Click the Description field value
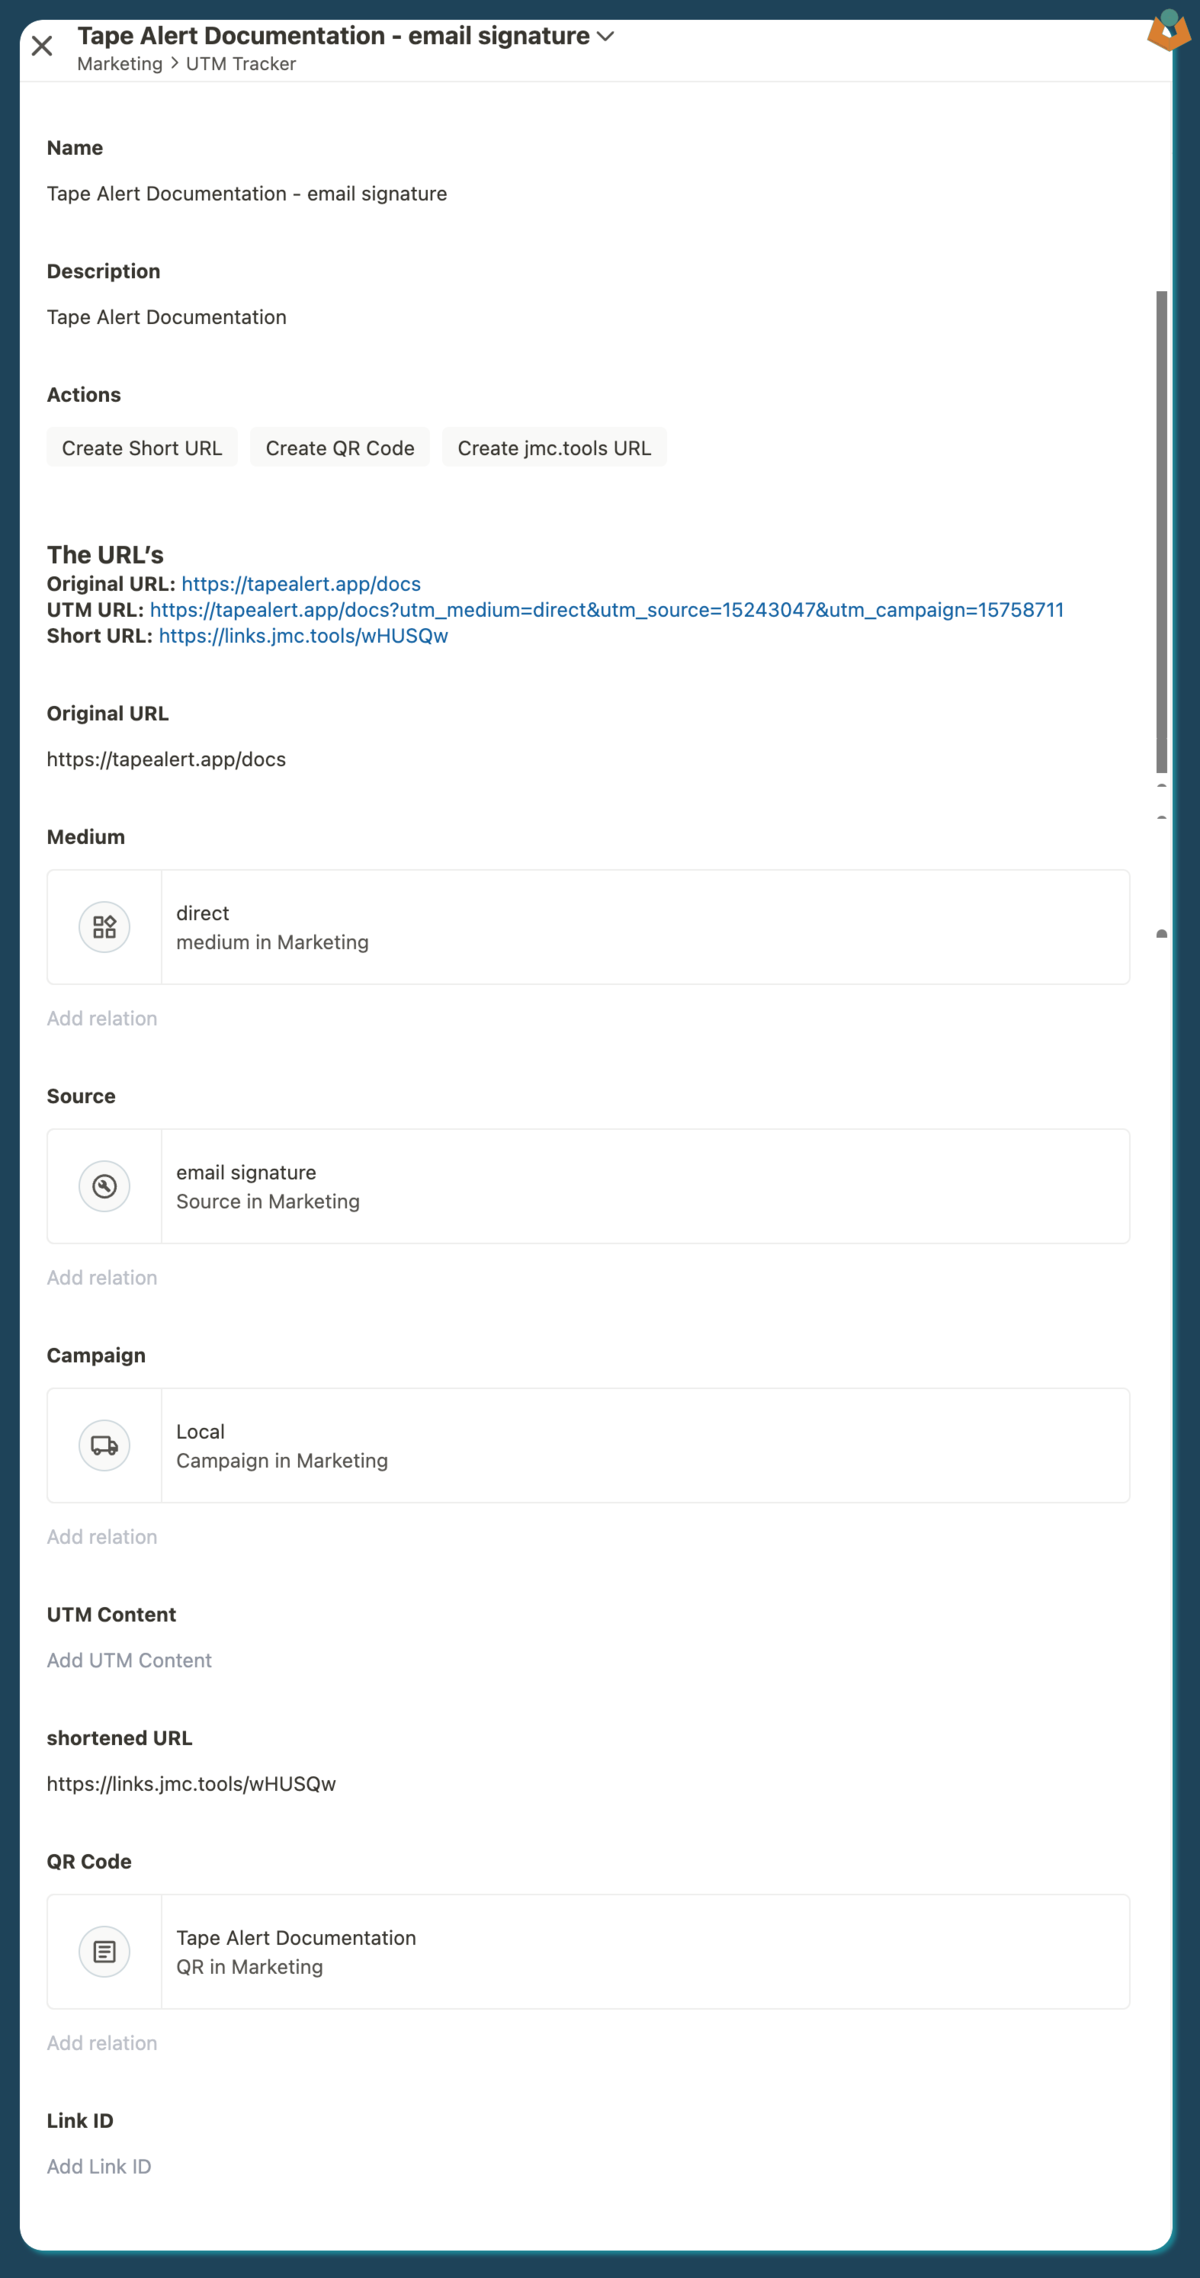This screenshot has width=1200, height=2278. tap(167, 317)
